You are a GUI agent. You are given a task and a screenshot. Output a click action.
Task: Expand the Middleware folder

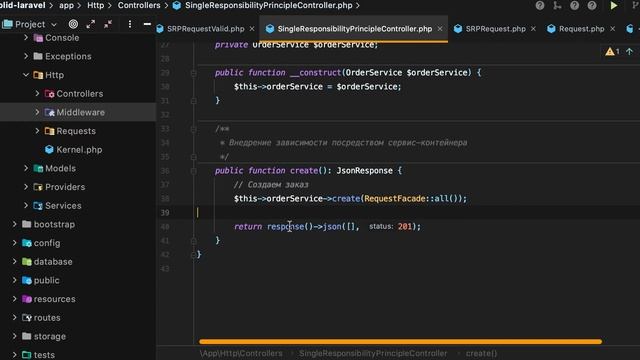(x=37, y=112)
